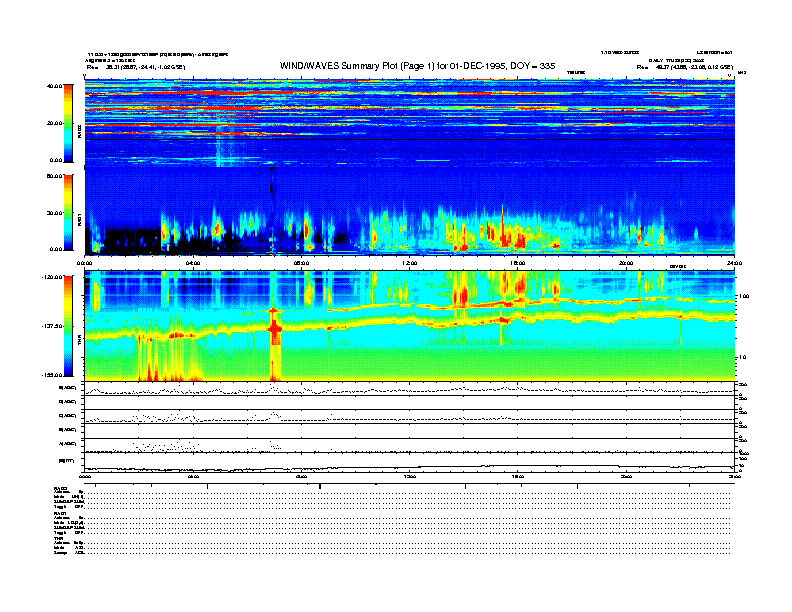
Task: Click the RAD2 panel color scale bar
Action: 68,123
